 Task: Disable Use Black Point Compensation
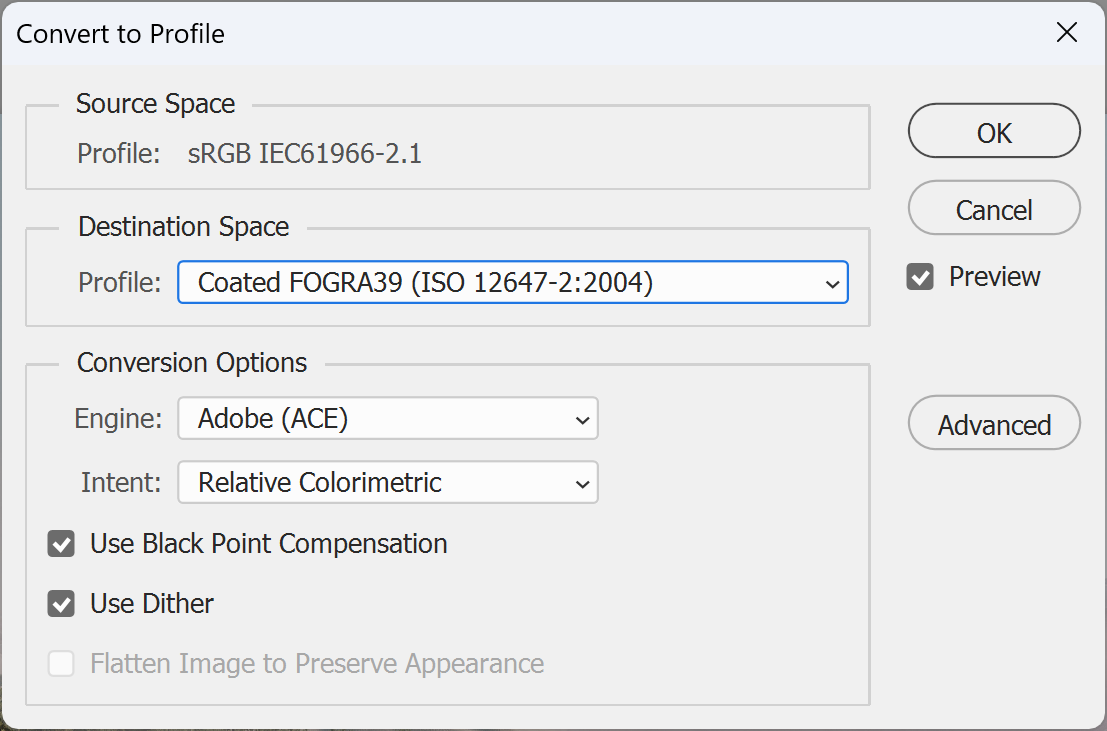tap(61, 544)
